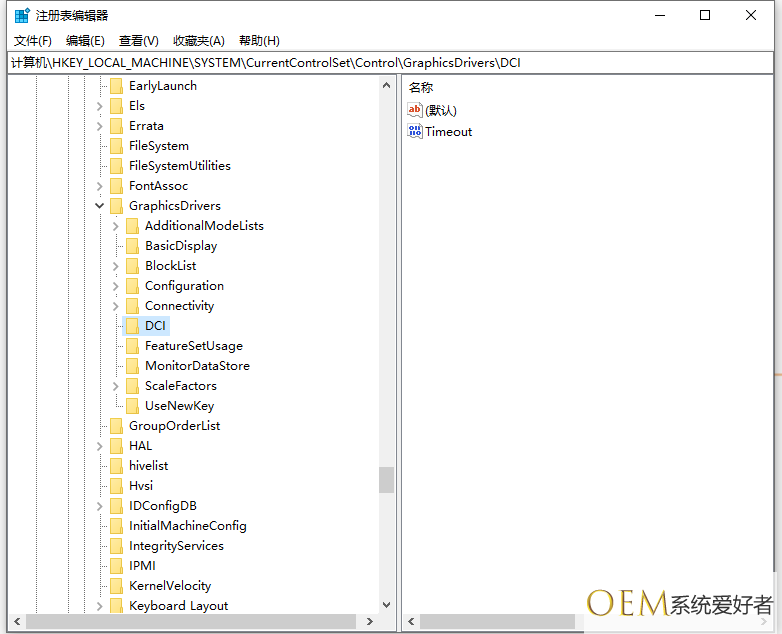This screenshot has width=782, height=634.
Task: Click the (默认) string value icon
Action: point(415,110)
